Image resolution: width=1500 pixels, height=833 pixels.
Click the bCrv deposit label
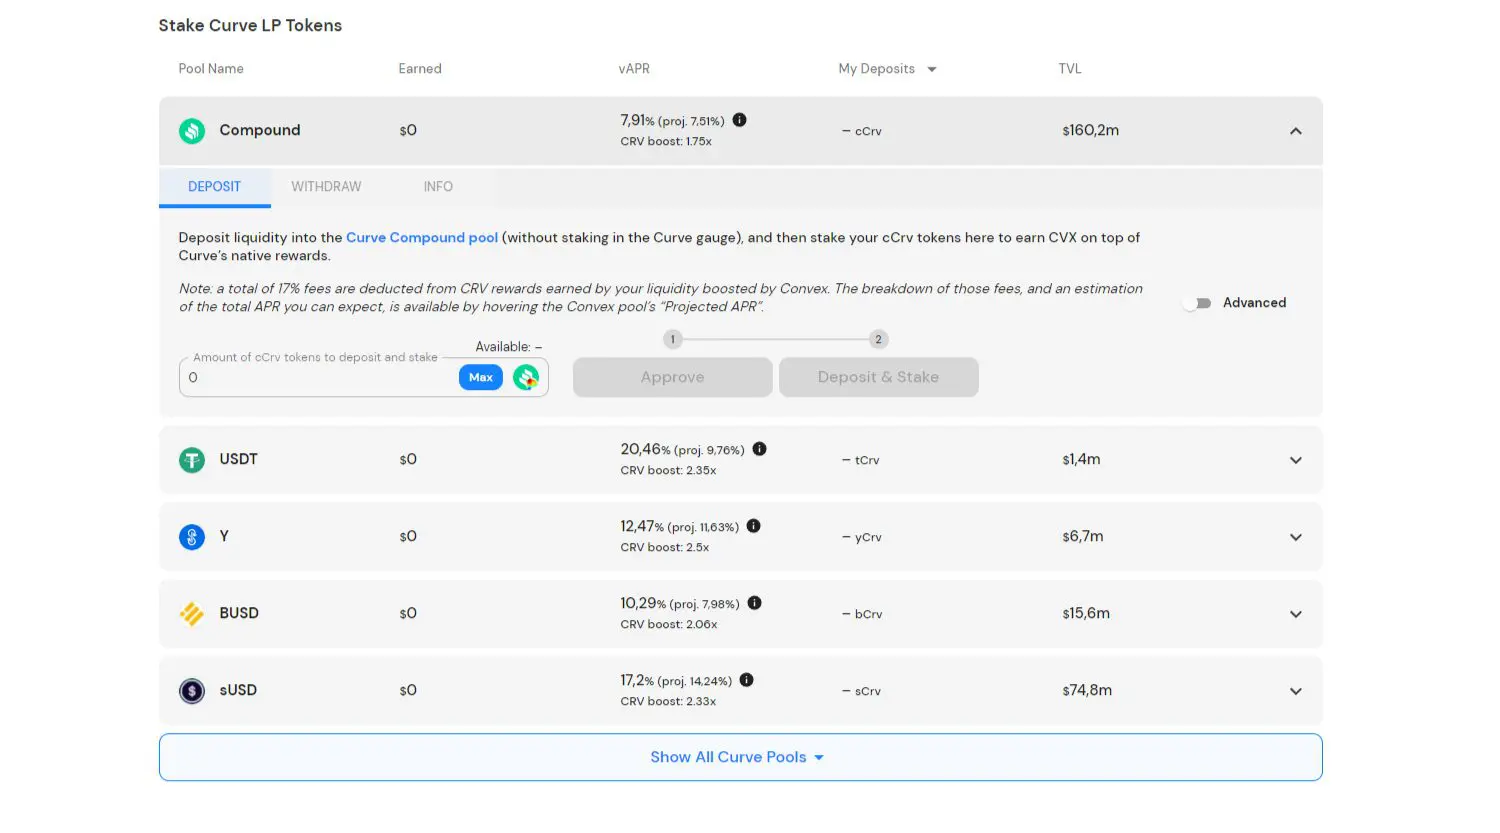869,615
